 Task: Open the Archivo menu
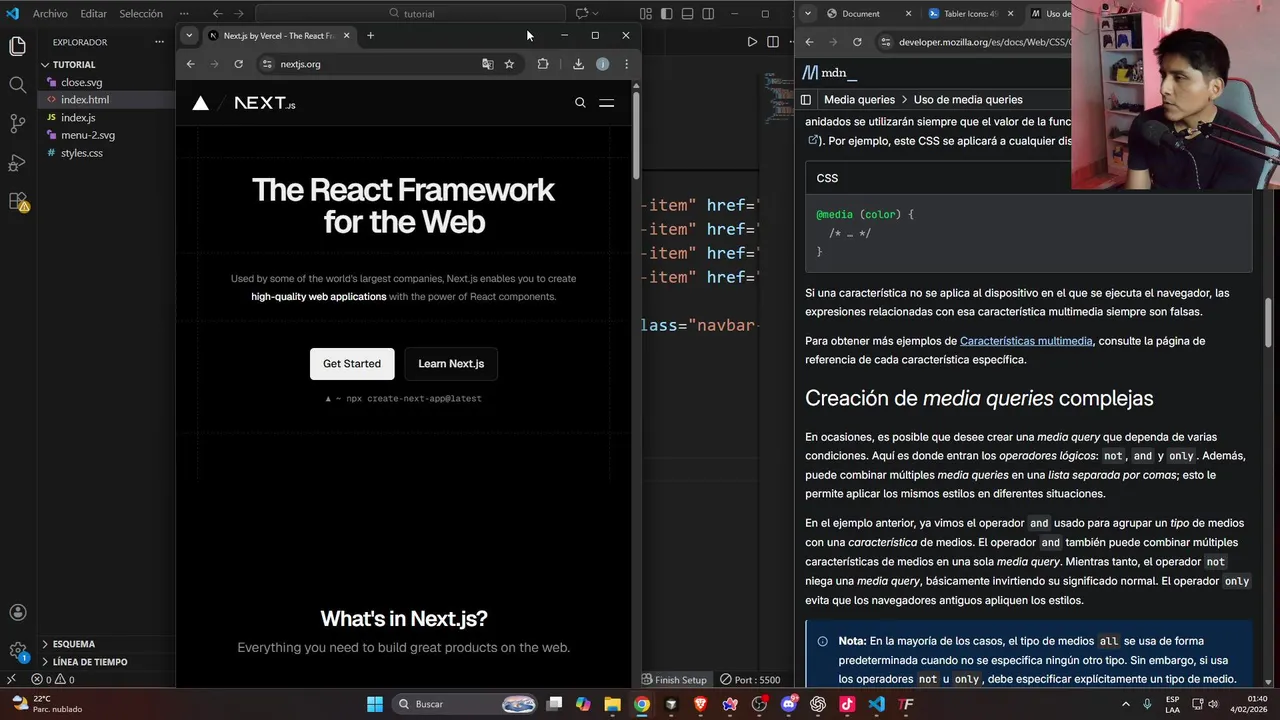[50, 14]
